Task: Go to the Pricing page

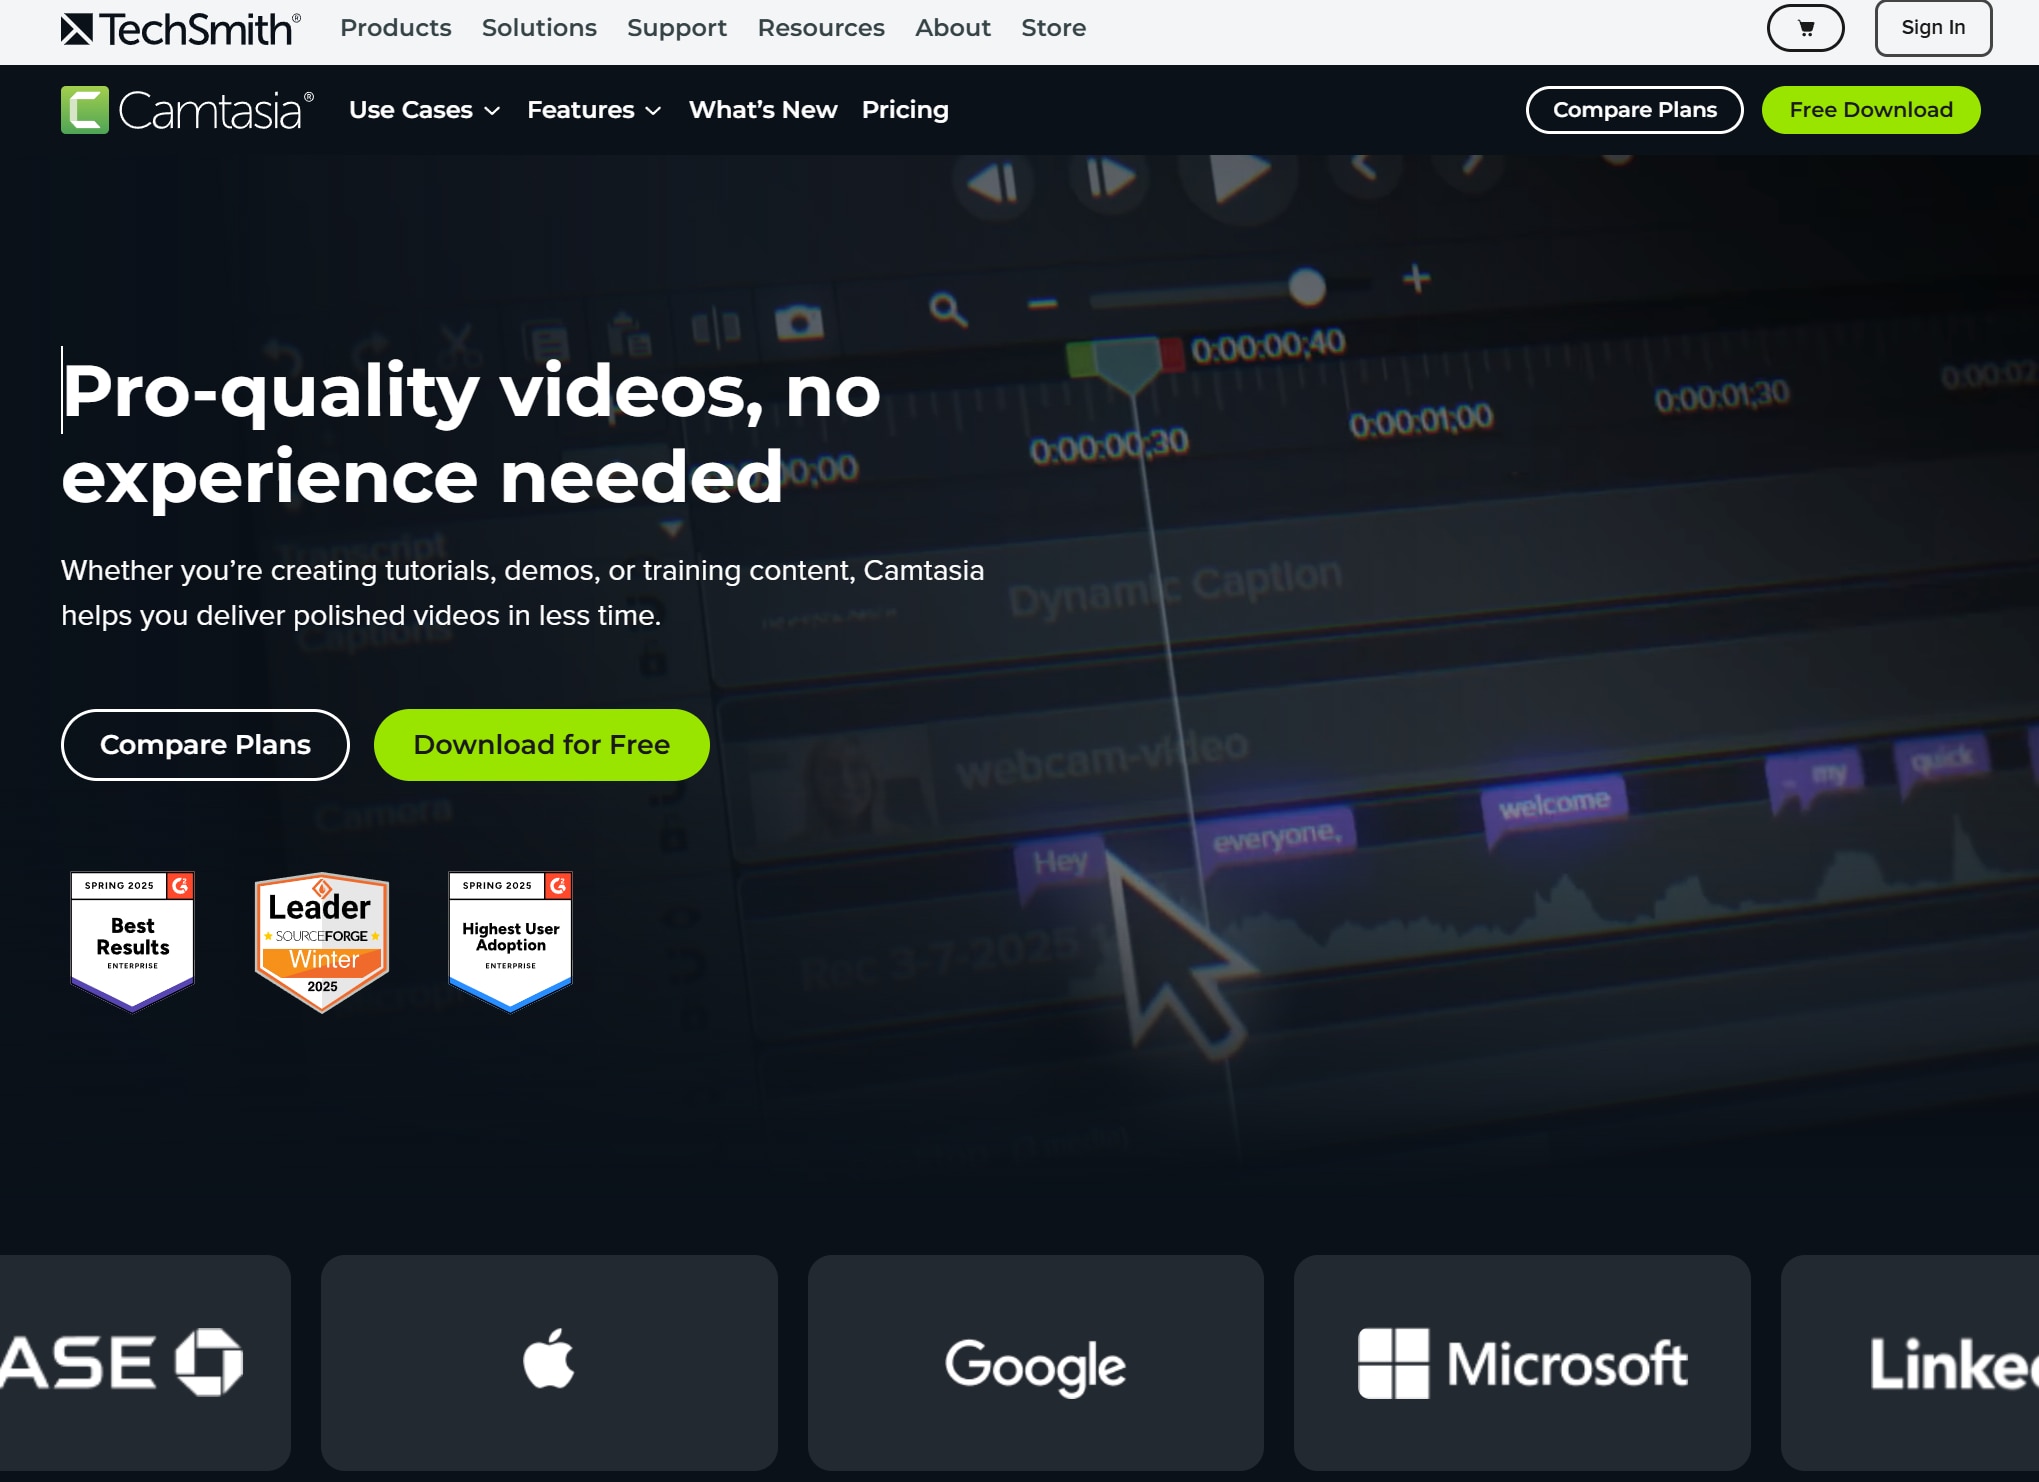Action: (905, 110)
